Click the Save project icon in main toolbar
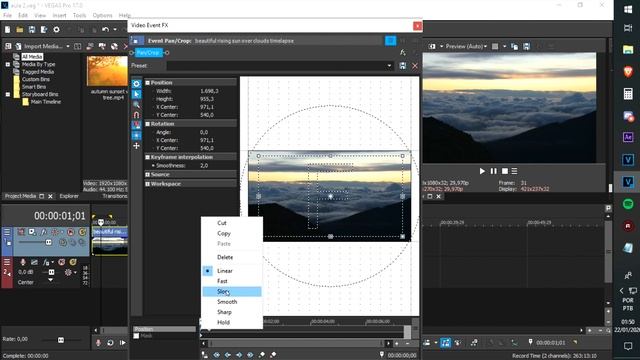The image size is (640, 360). point(32,29)
